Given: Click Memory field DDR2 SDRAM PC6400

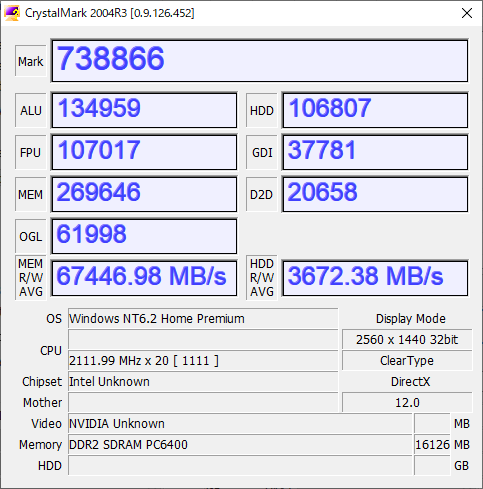Looking at the screenshot, I should 240,445.
